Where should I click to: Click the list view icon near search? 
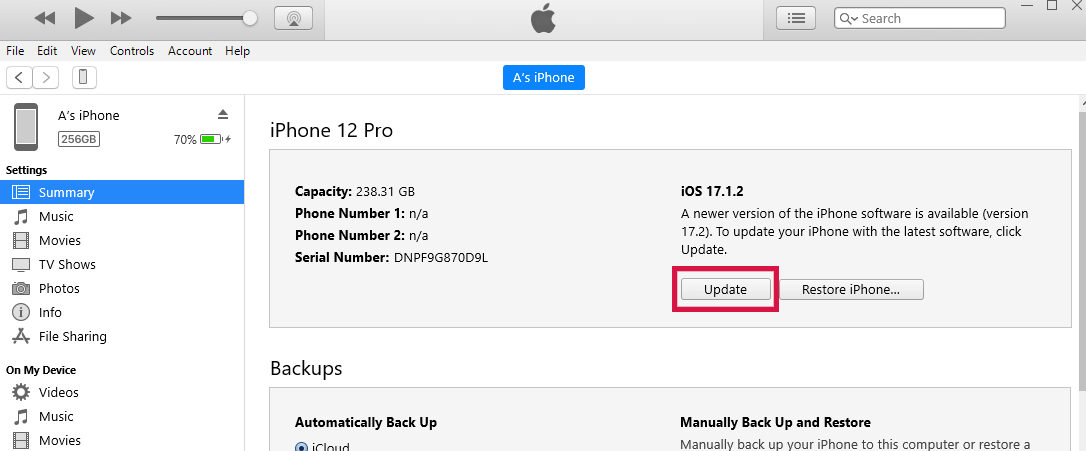tap(796, 18)
